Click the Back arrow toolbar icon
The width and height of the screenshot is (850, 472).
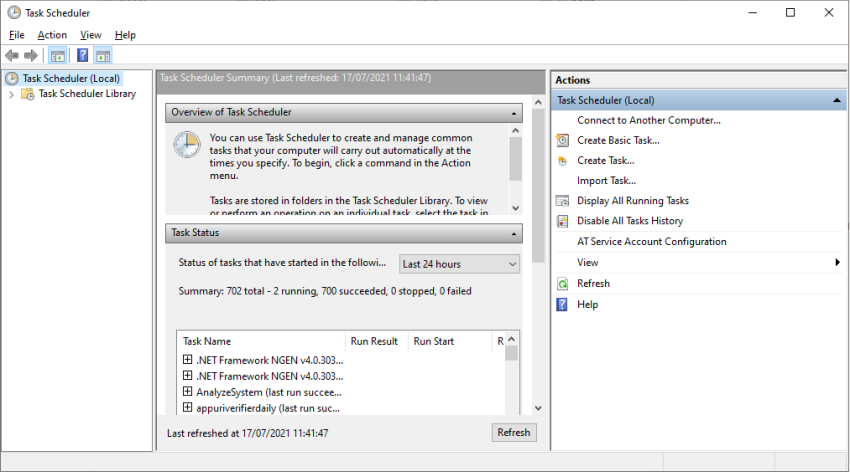pyautogui.click(x=12, y=55)
